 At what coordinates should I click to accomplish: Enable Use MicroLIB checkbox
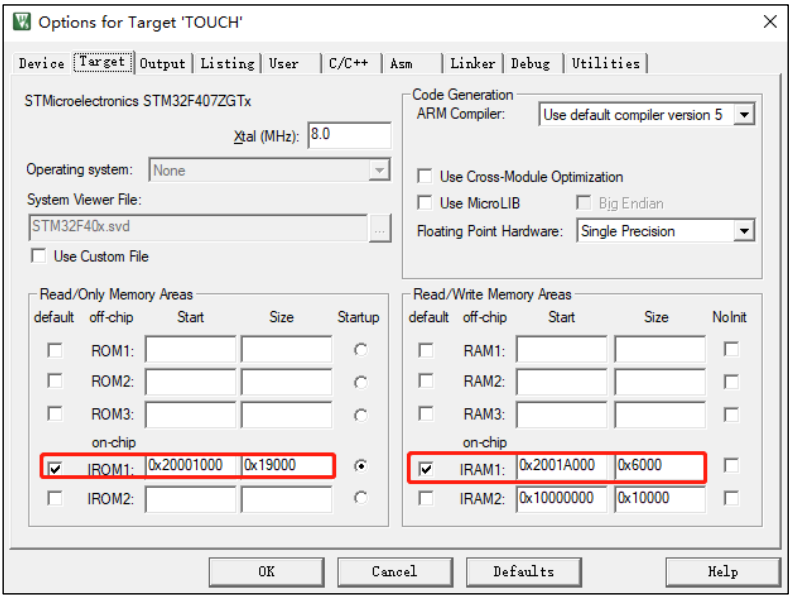[425, 203]
